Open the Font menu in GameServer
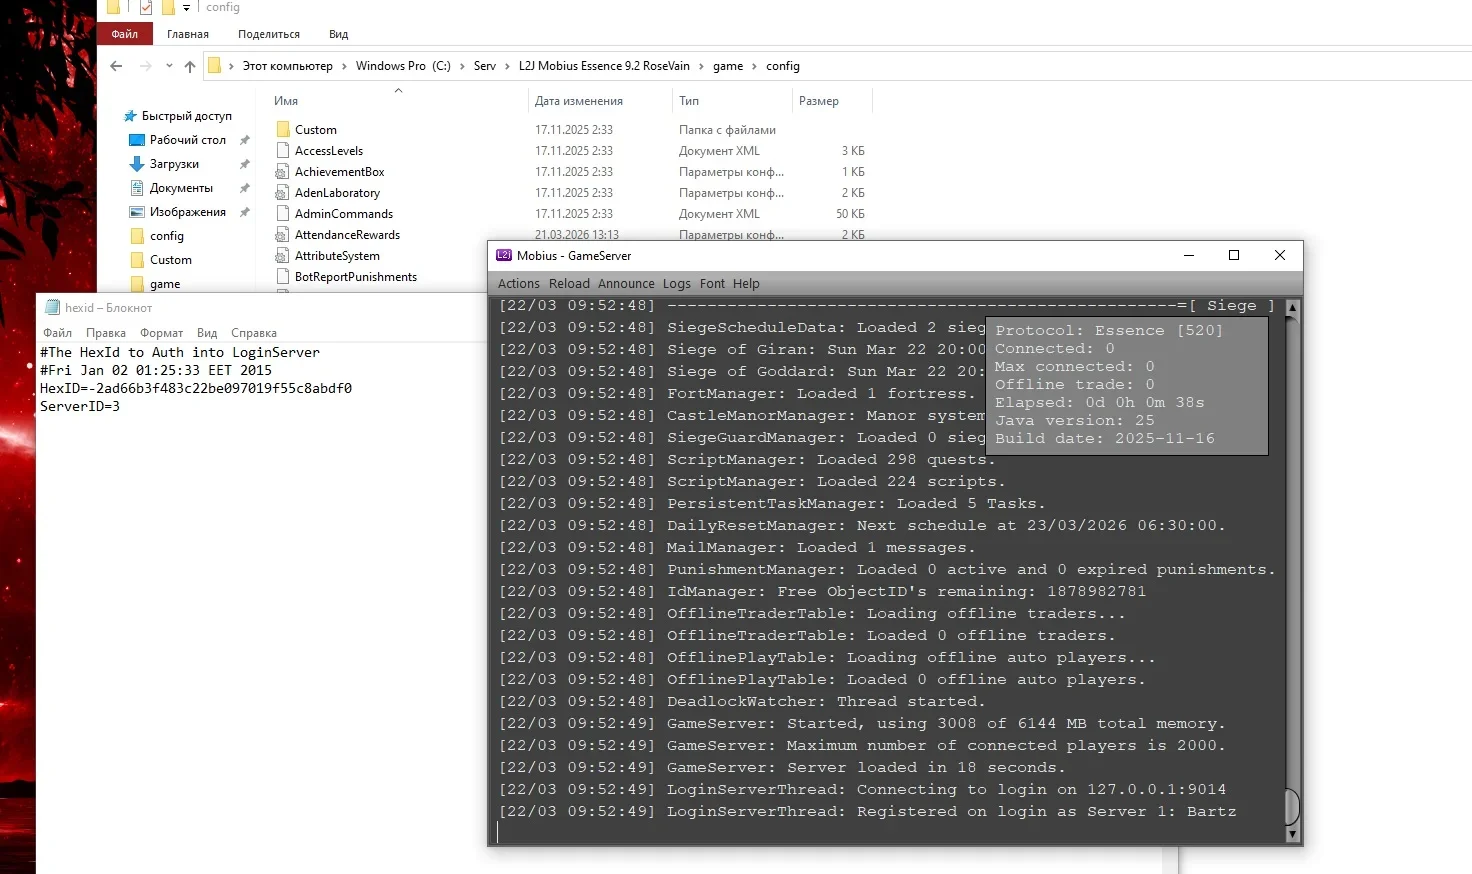This screenshot has height=874, width=1472. click(x=713, y=284)
